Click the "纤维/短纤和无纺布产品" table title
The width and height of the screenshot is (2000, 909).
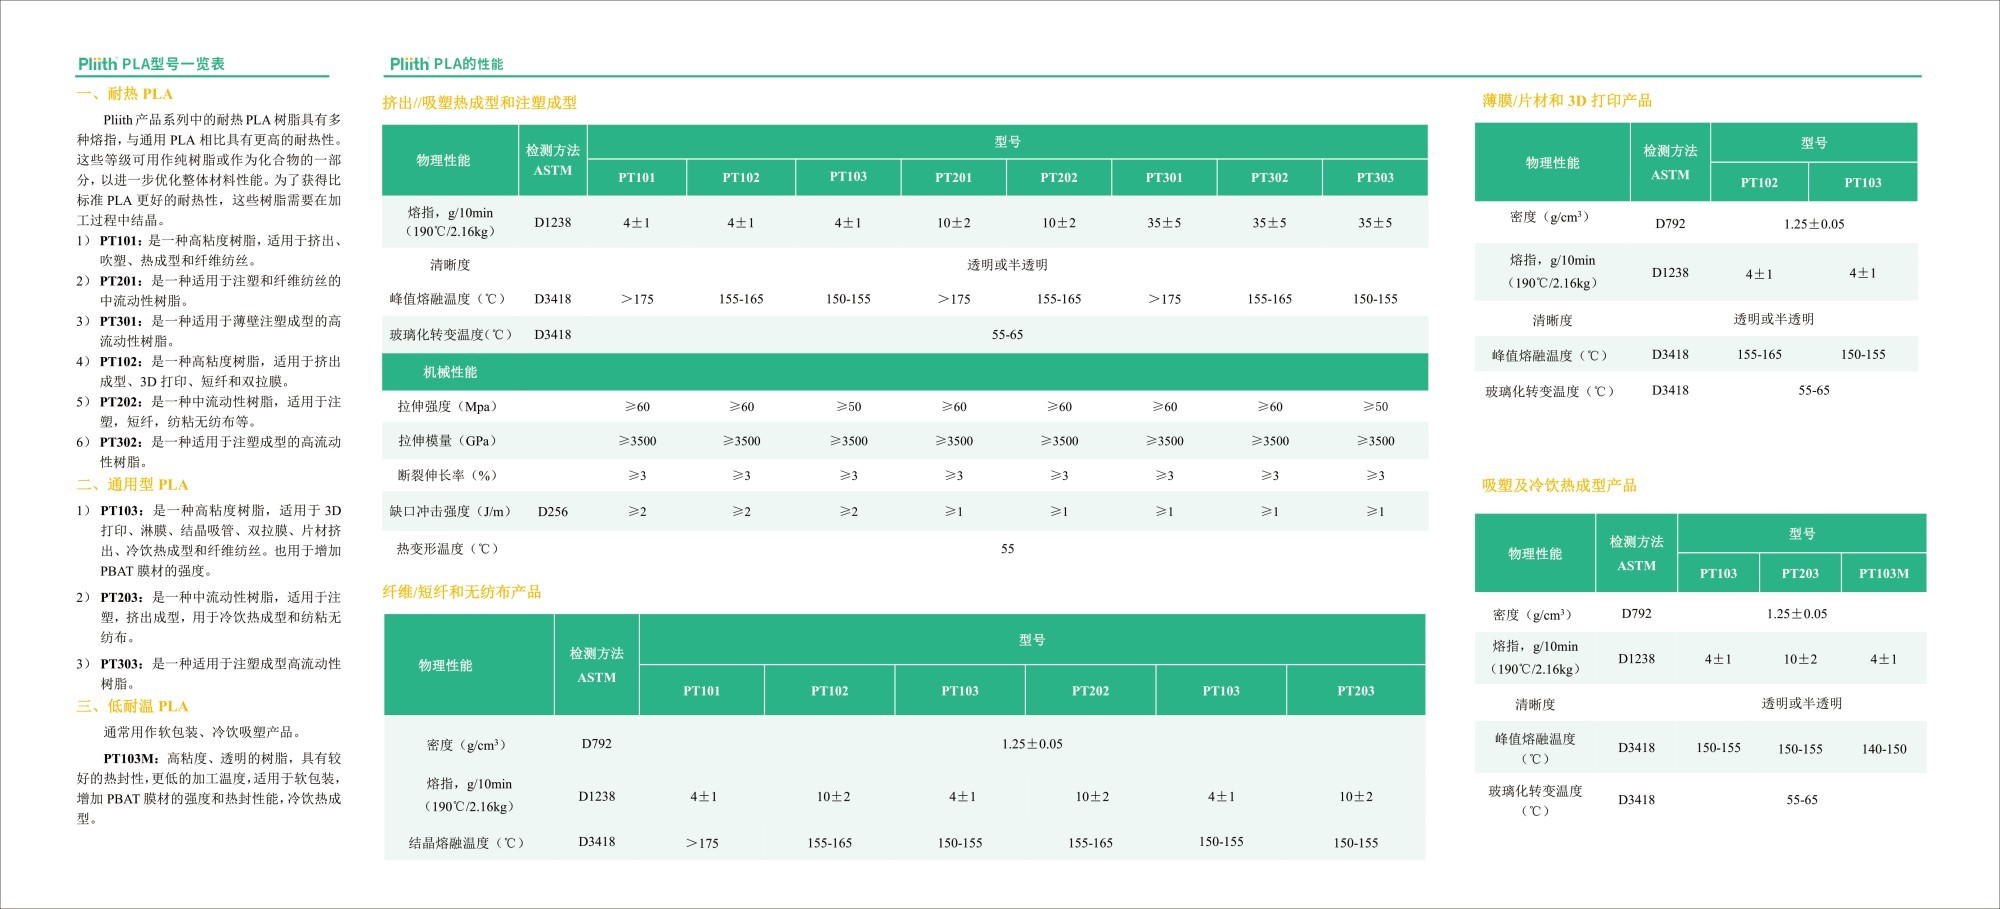[x=462, y=592]
